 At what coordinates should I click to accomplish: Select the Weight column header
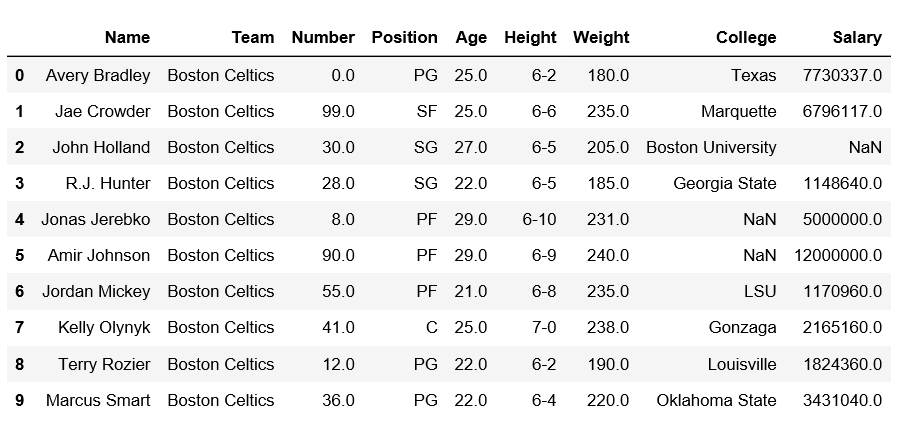tap(601, 37)
